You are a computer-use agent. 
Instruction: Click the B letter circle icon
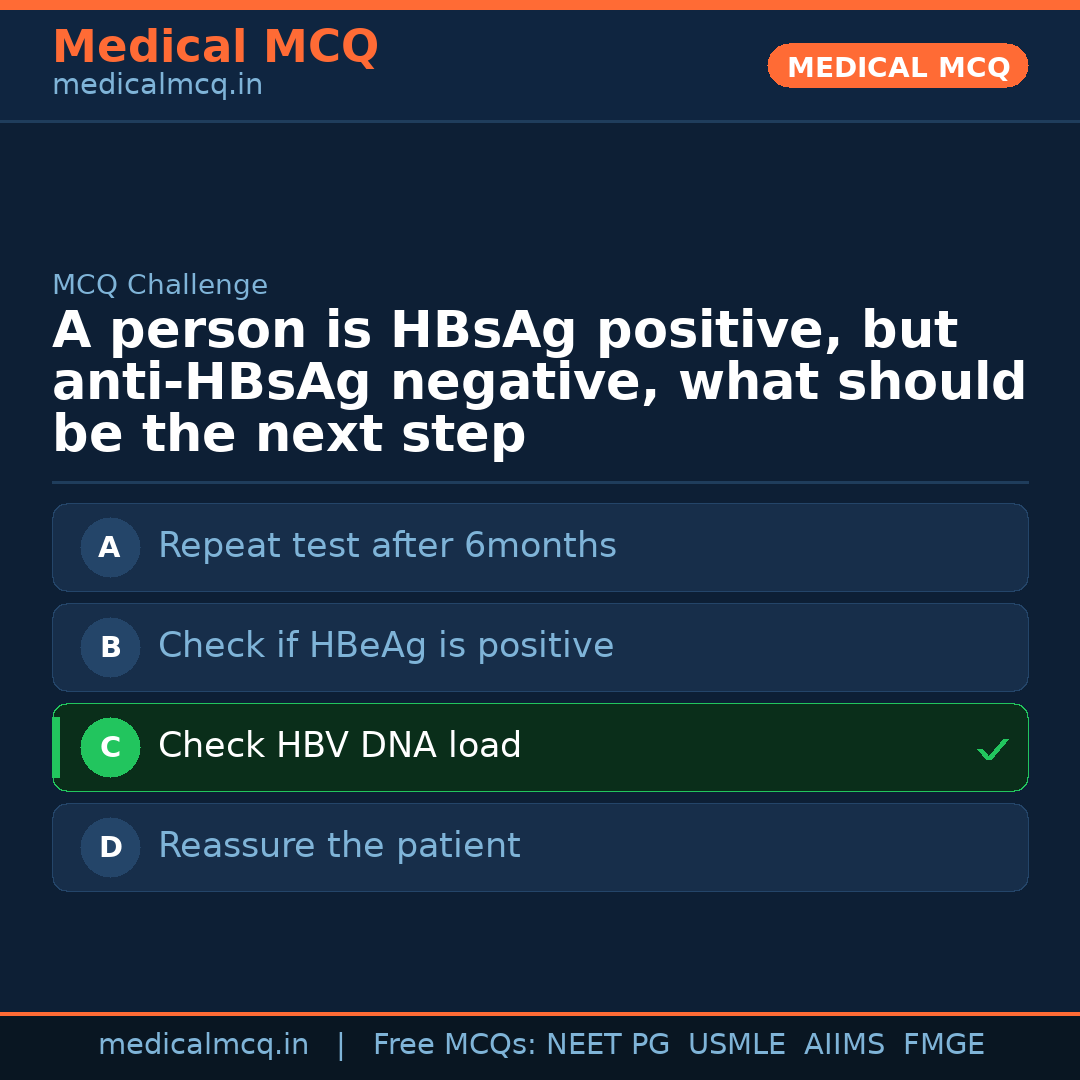[x=110, y=647]
